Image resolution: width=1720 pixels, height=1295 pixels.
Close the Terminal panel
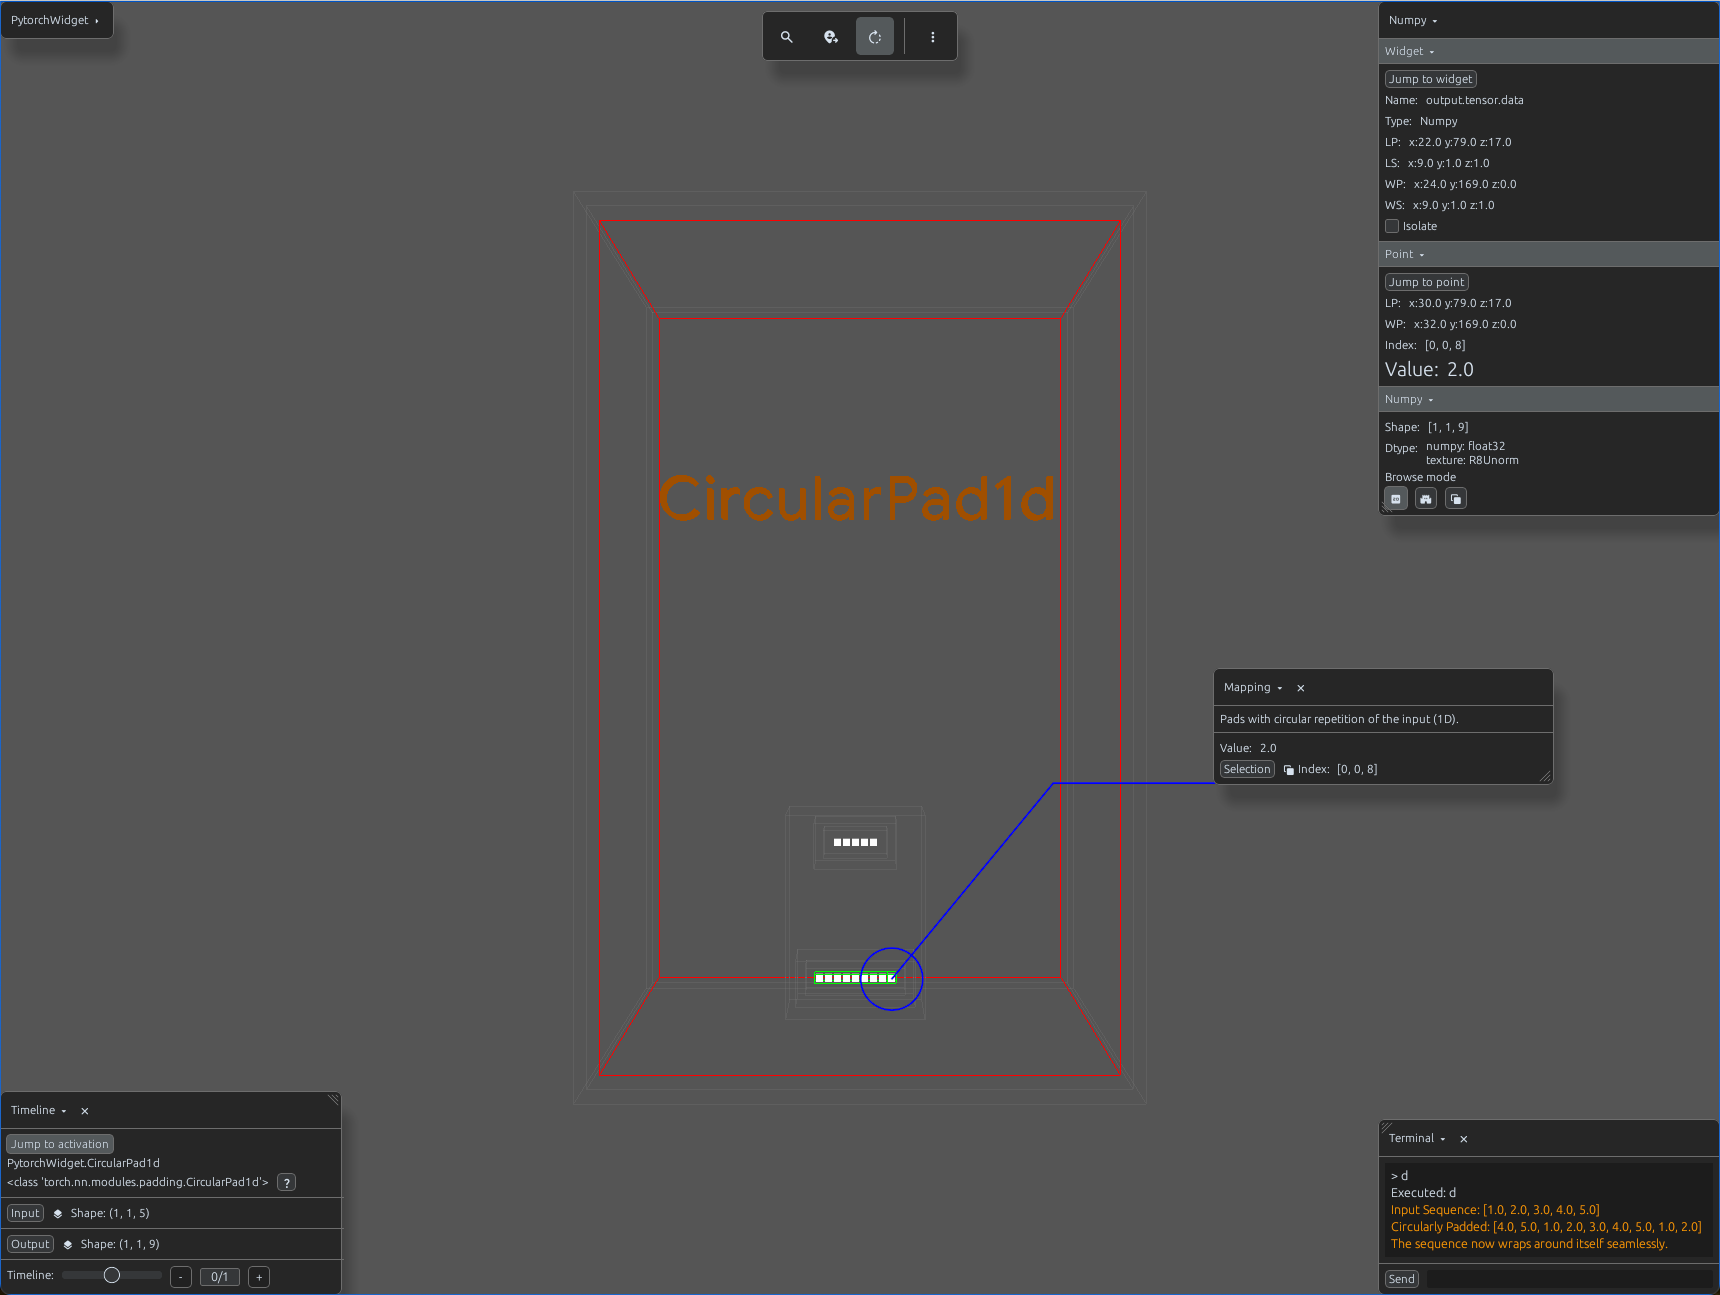[1464, 1139]
